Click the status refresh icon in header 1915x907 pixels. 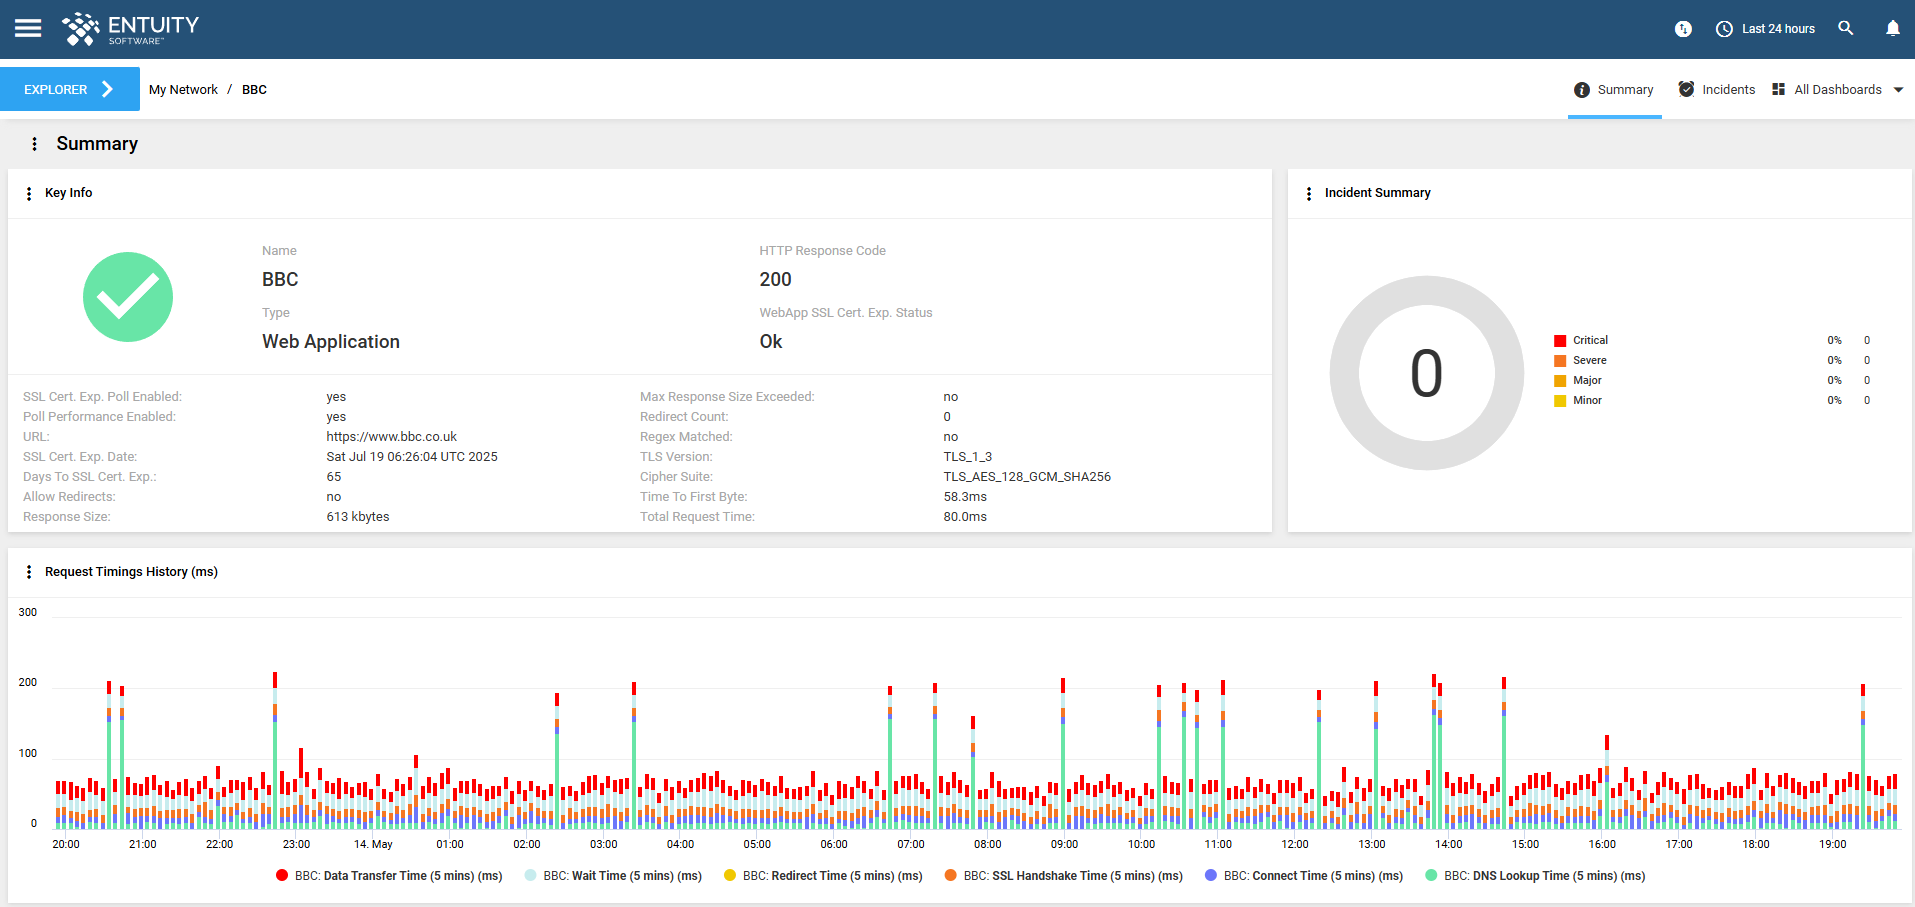[x=1683, y=29]
